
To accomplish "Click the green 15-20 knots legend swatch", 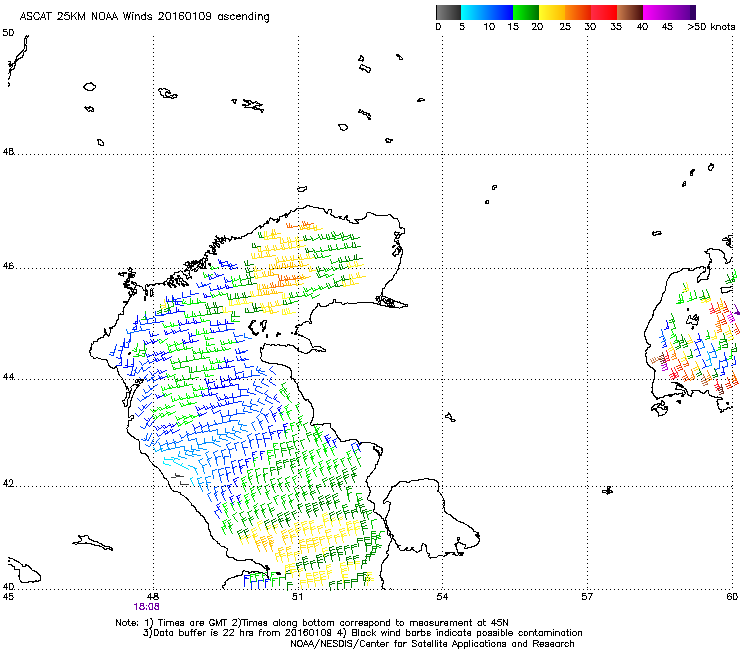I will point(526,12).
